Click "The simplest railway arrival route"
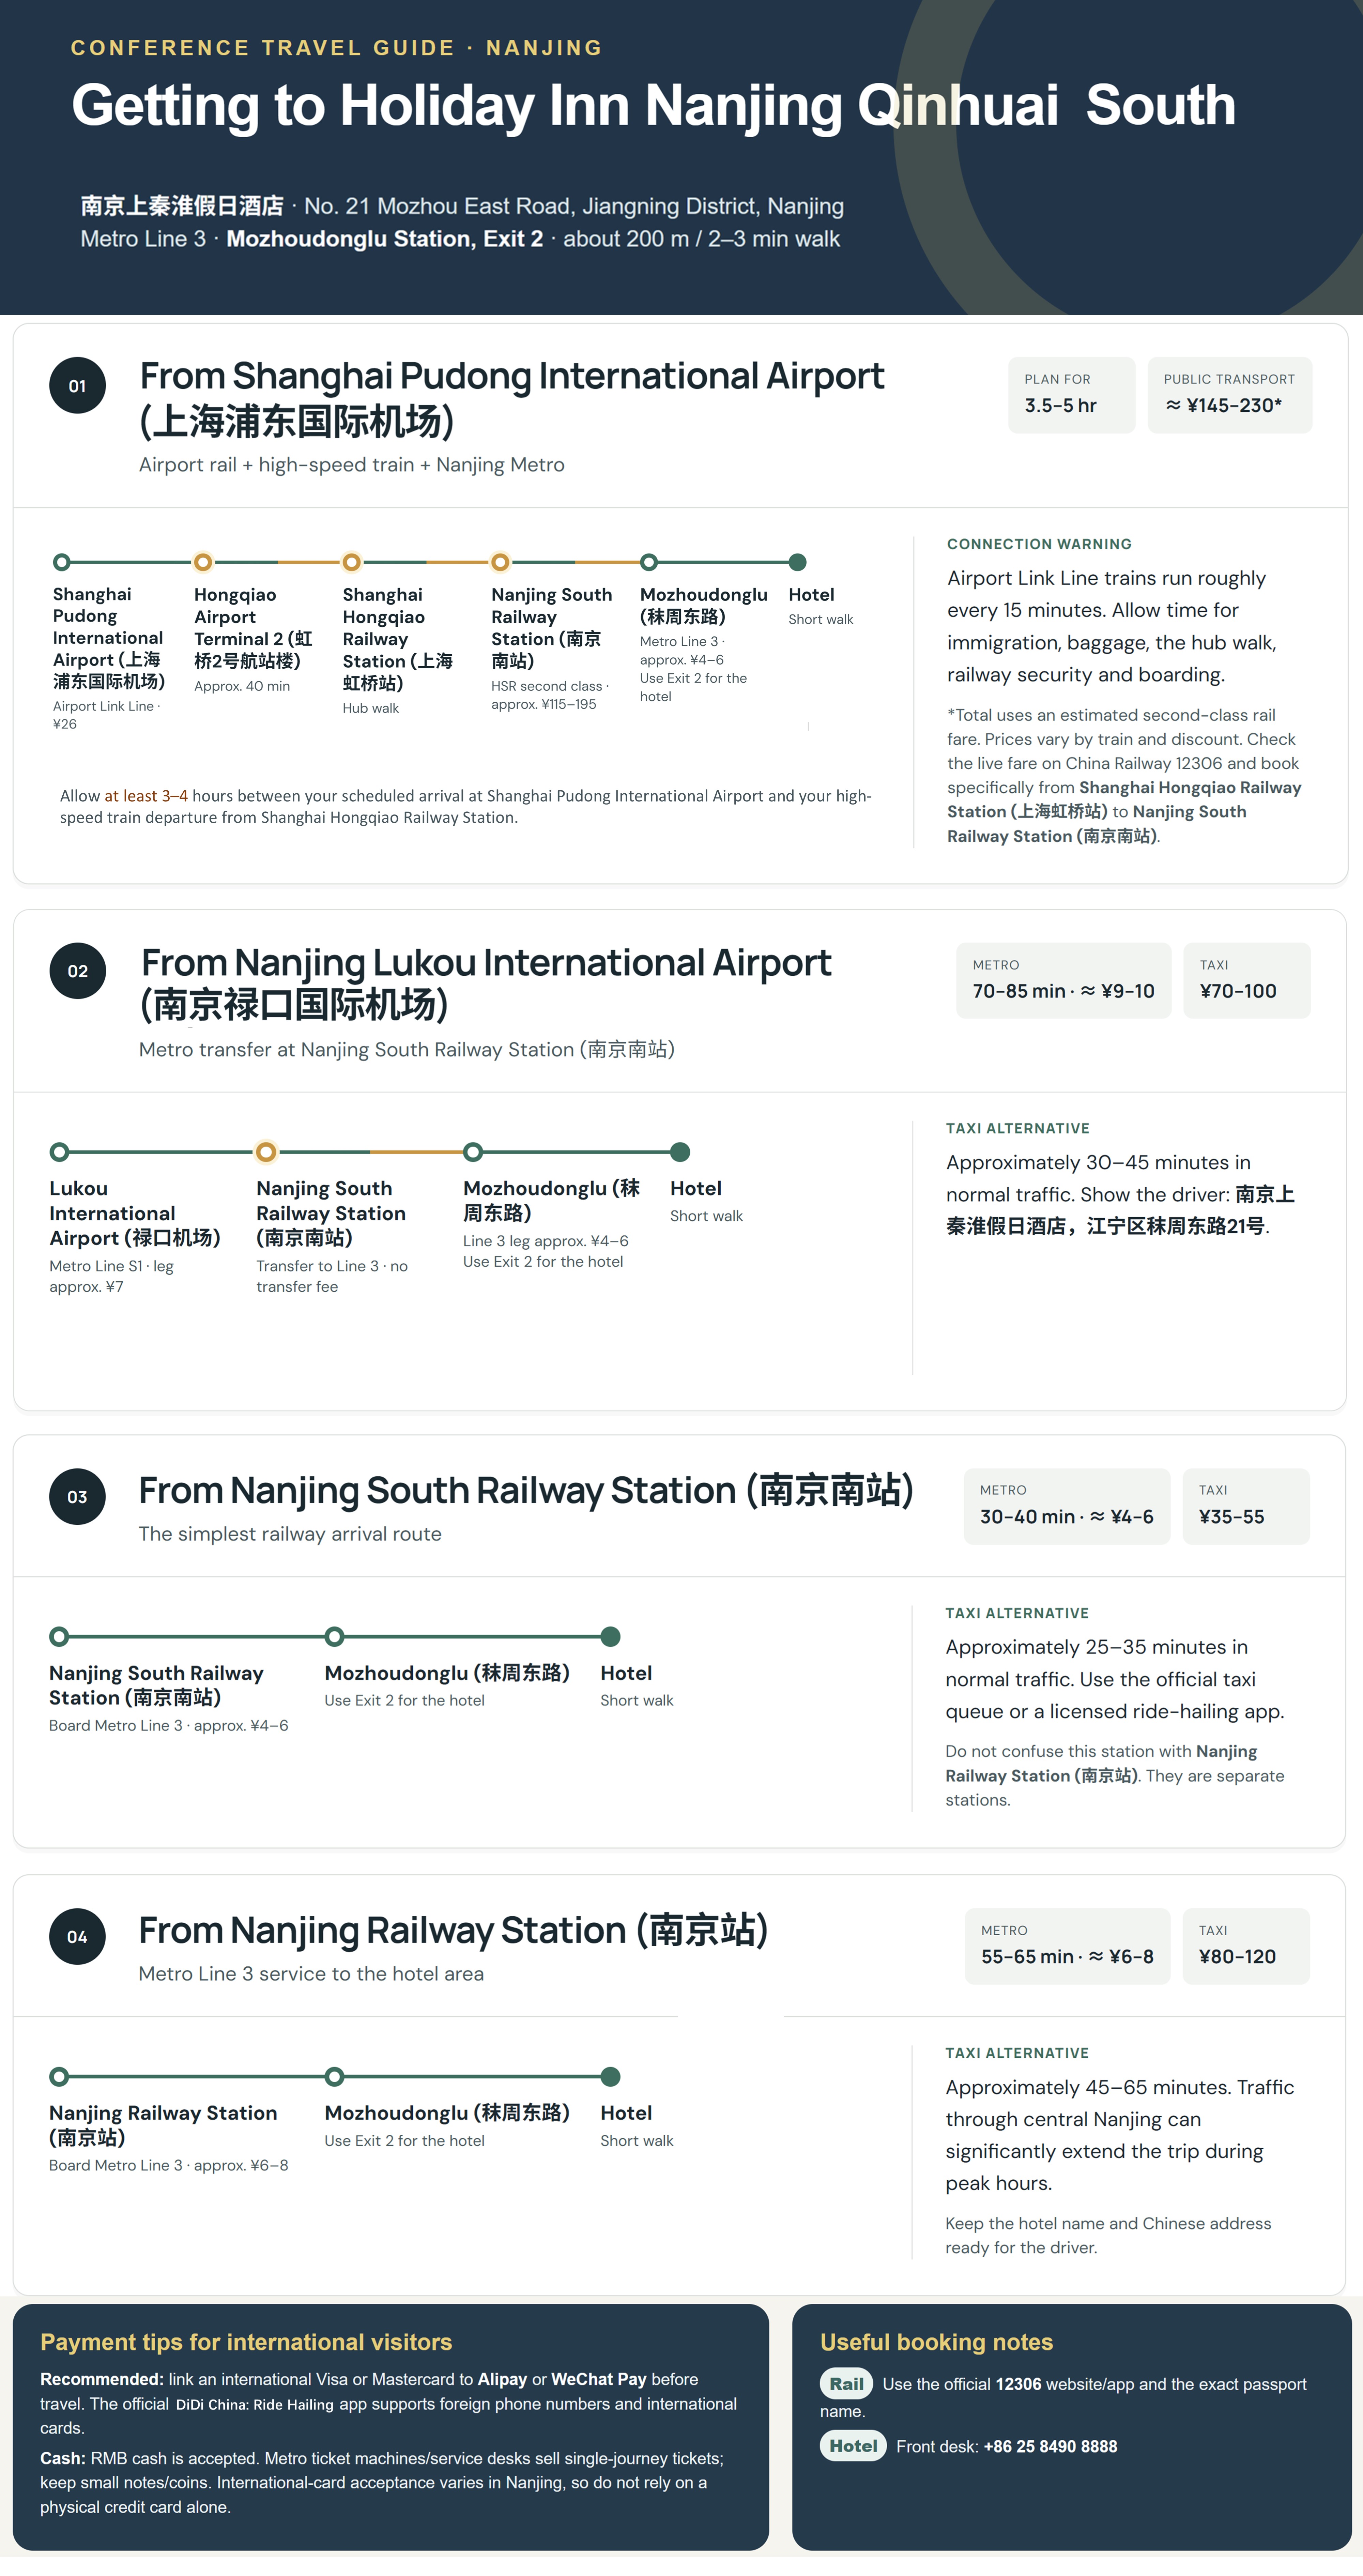This screenshot has height=2576, width=1363. [290, 1534]
